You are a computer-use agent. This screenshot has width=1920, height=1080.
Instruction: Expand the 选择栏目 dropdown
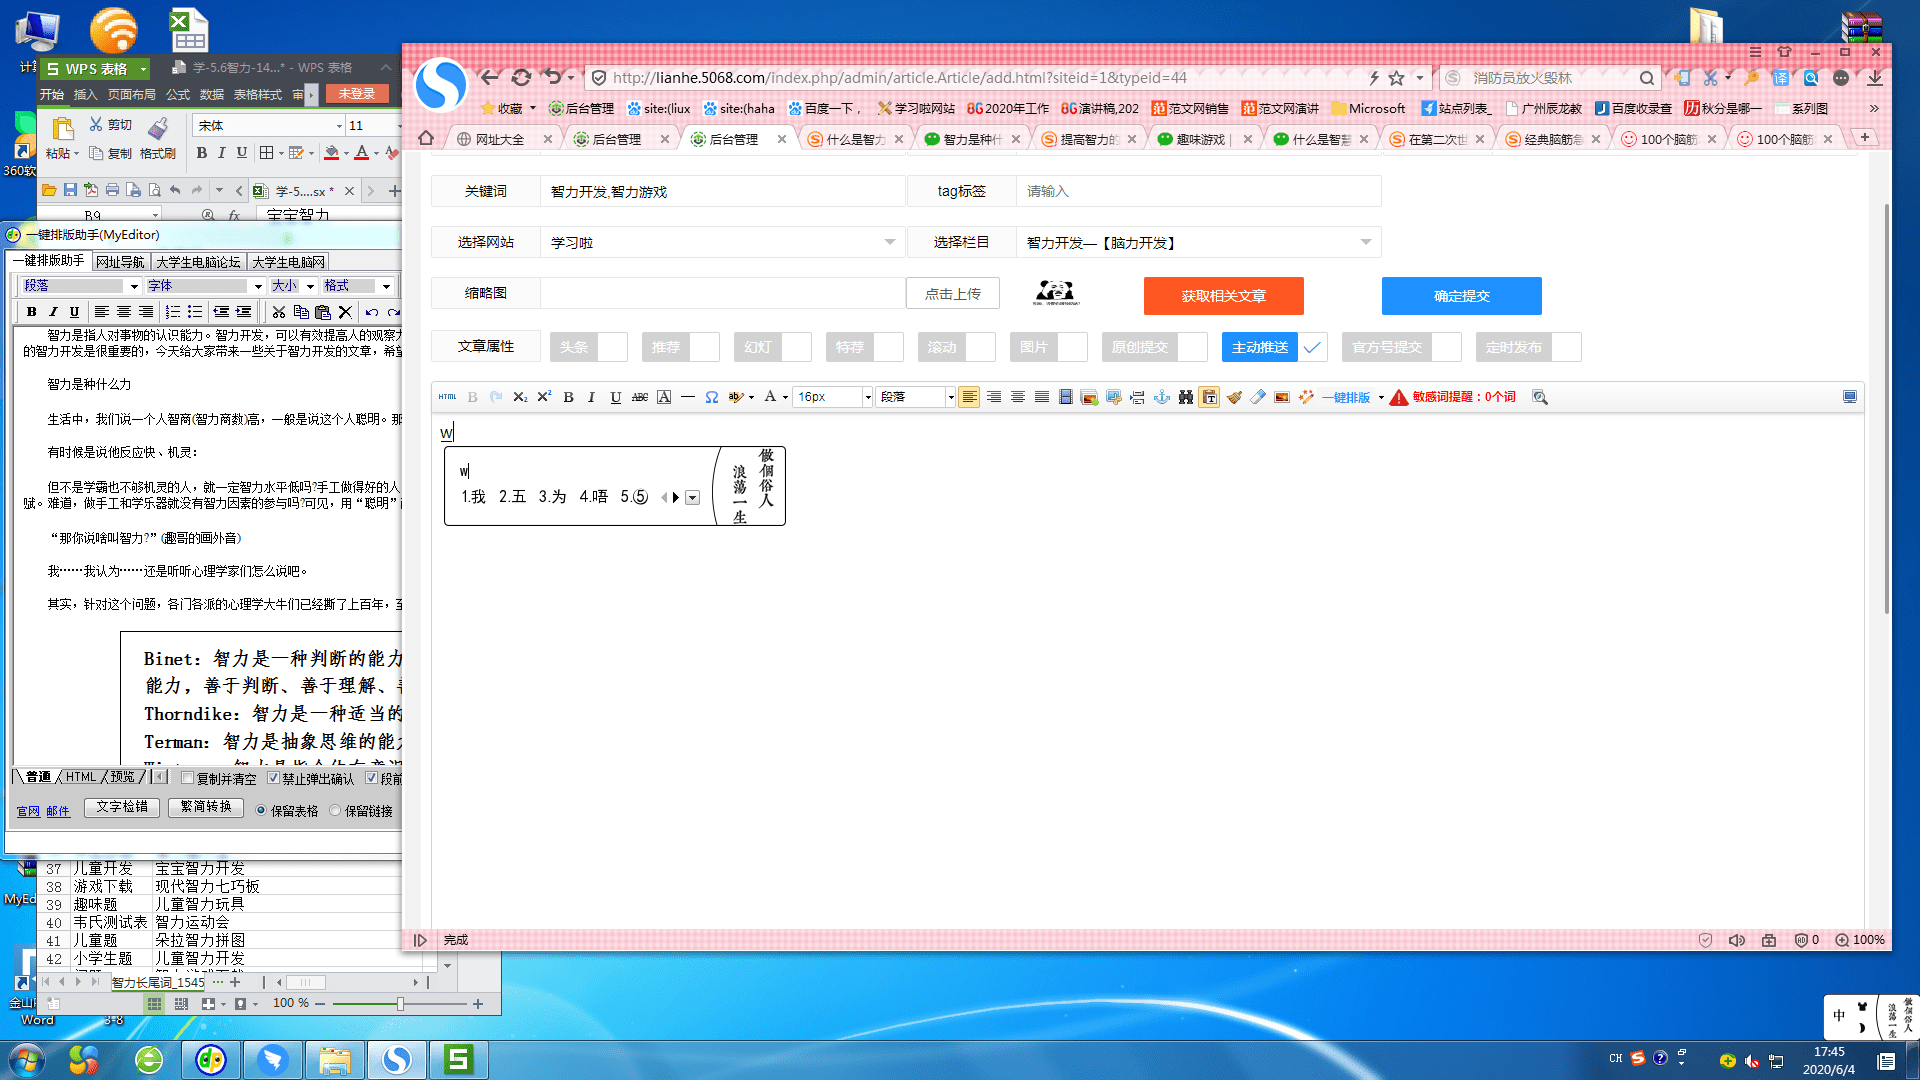[x=1365, y=242]
